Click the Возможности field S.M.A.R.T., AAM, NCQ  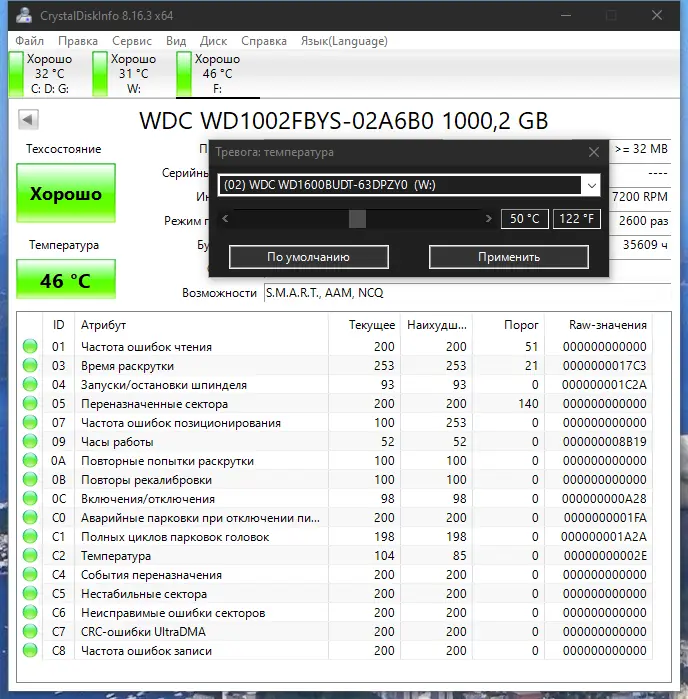click(467, 293)
